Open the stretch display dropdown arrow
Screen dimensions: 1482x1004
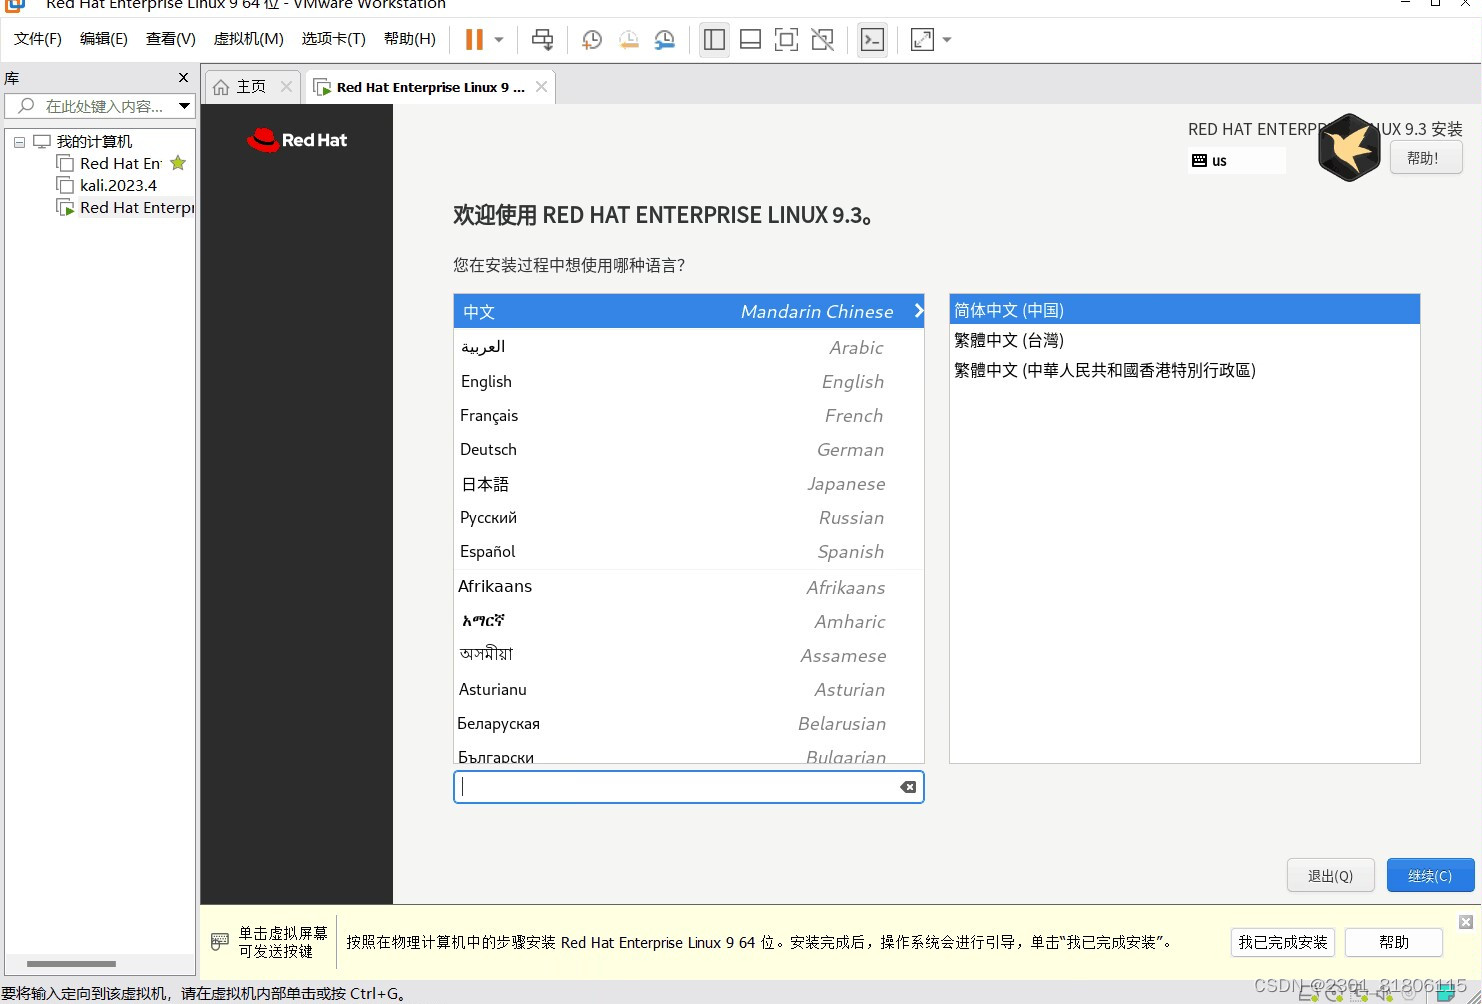pyautogui.click(x=947, y=40)
